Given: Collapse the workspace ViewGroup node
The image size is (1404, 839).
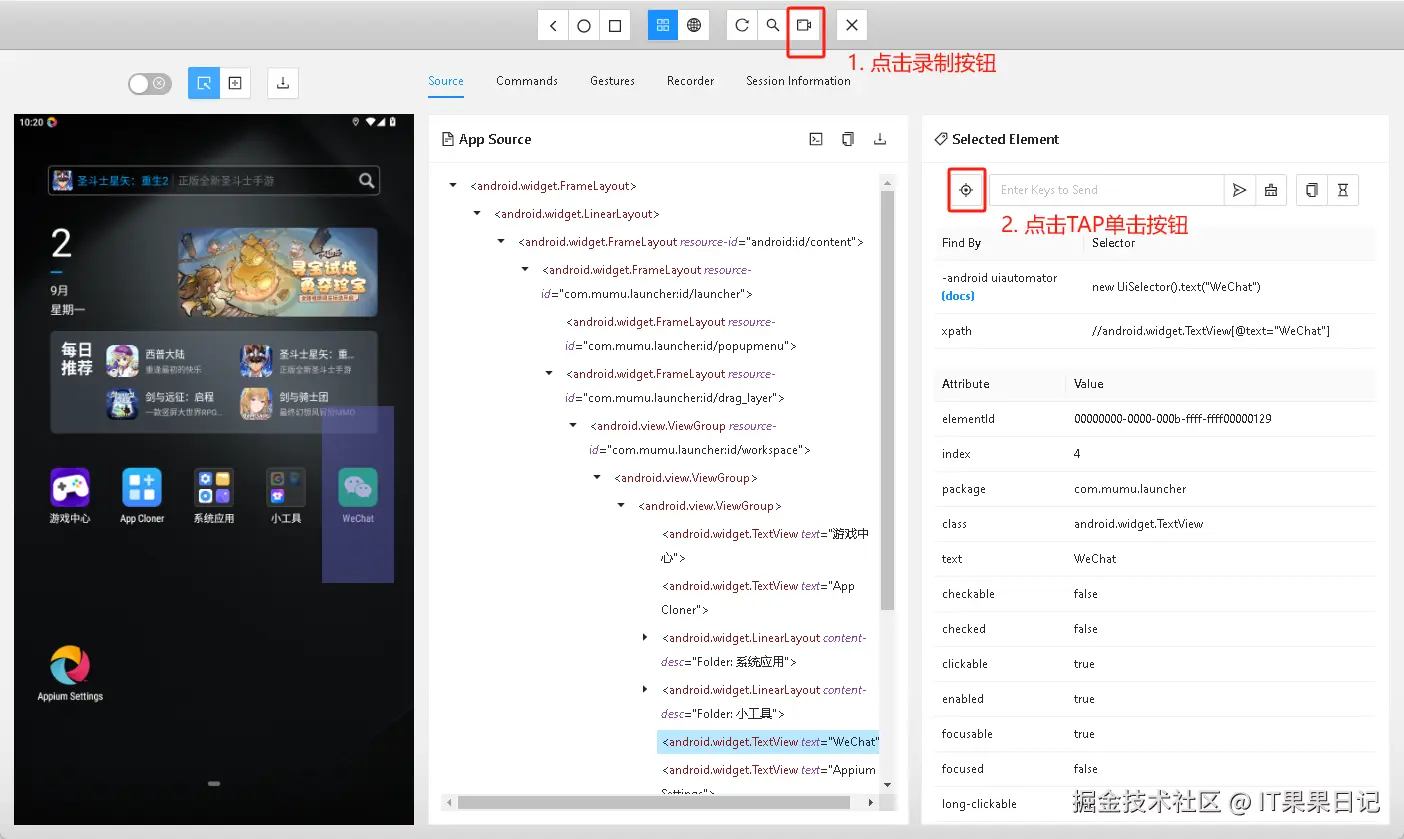Looking at the screenshot, I should 573,425.
